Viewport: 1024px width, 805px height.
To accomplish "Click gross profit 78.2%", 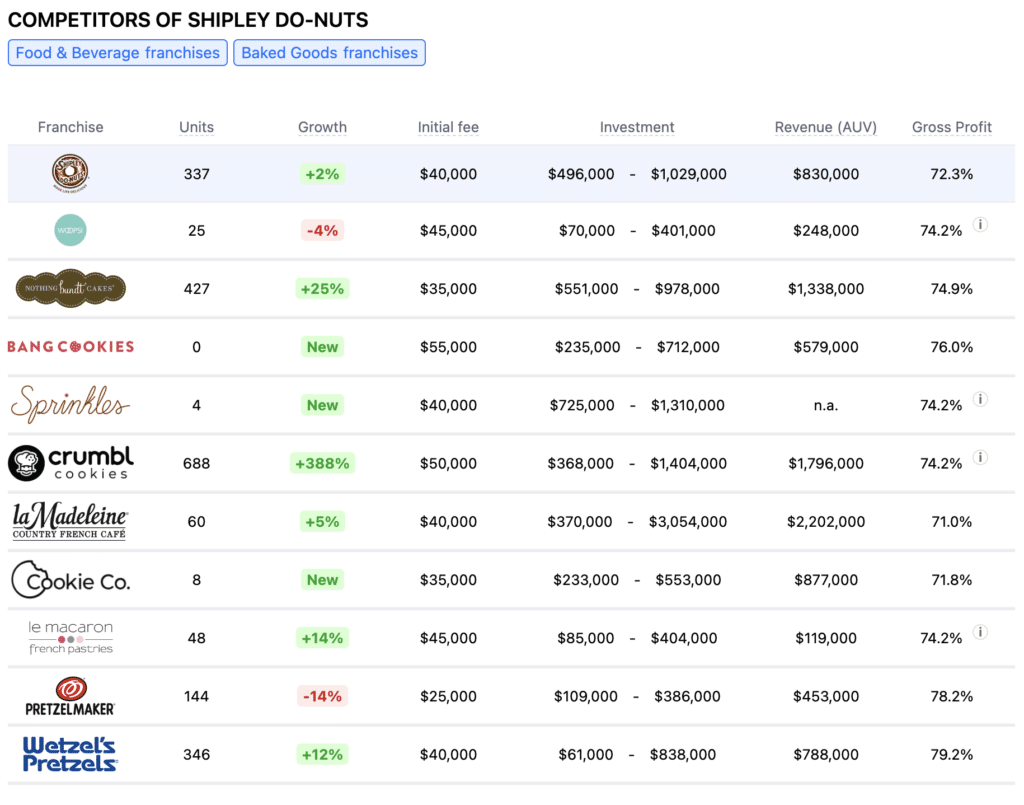I will click(952, 696).
